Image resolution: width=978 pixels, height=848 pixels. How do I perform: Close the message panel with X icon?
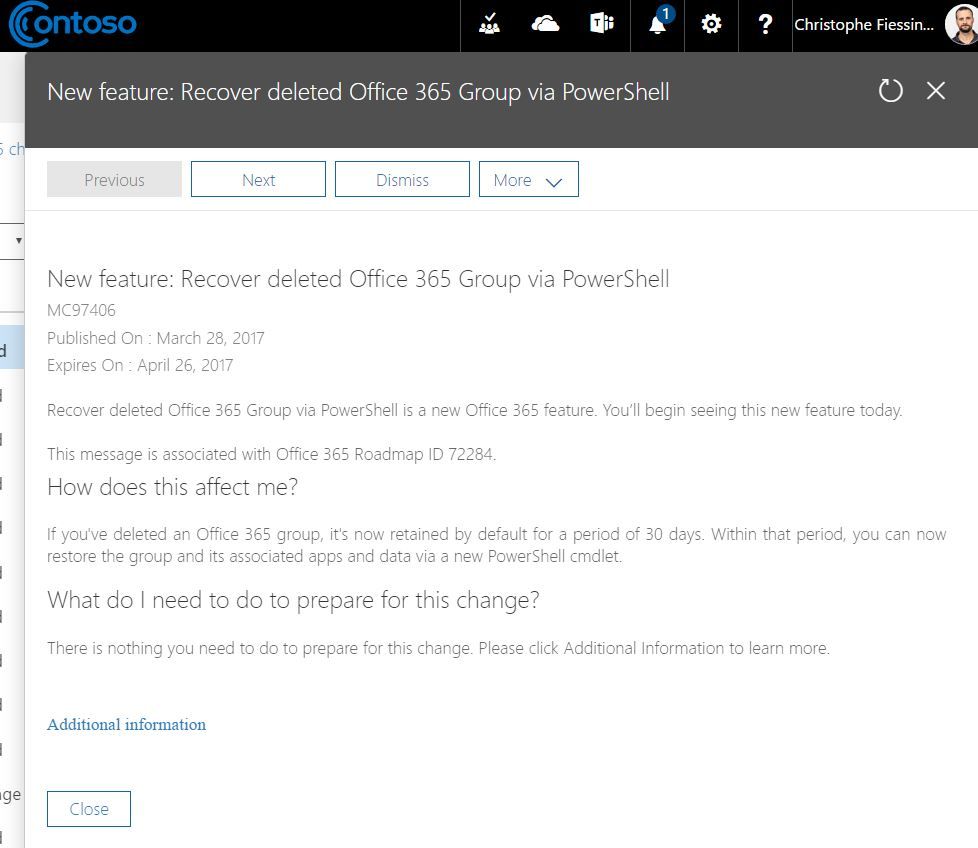[x=936, y=91]
